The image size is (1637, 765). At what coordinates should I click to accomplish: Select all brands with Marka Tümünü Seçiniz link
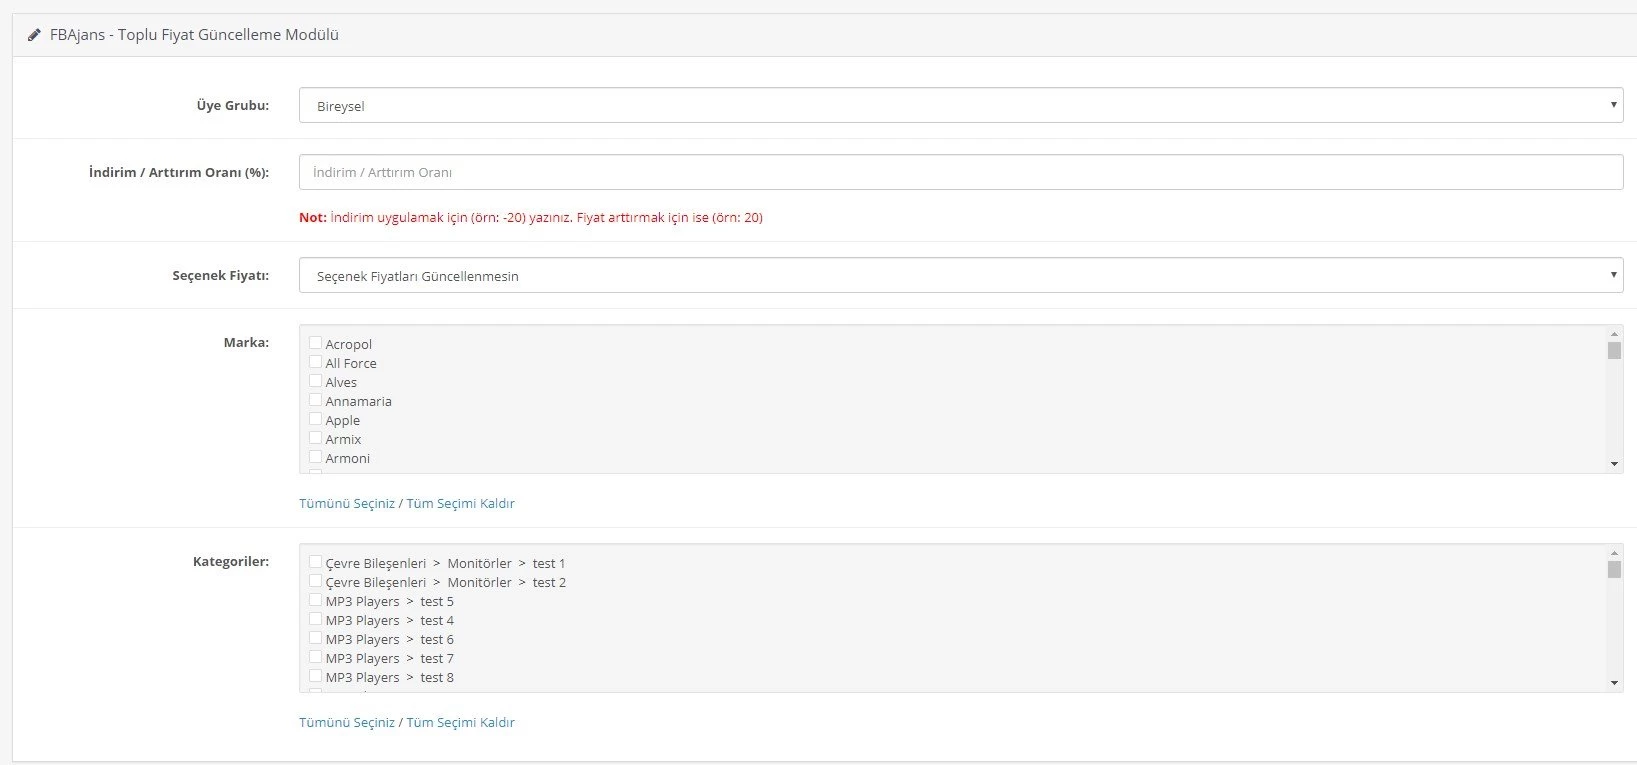(347, 503)
